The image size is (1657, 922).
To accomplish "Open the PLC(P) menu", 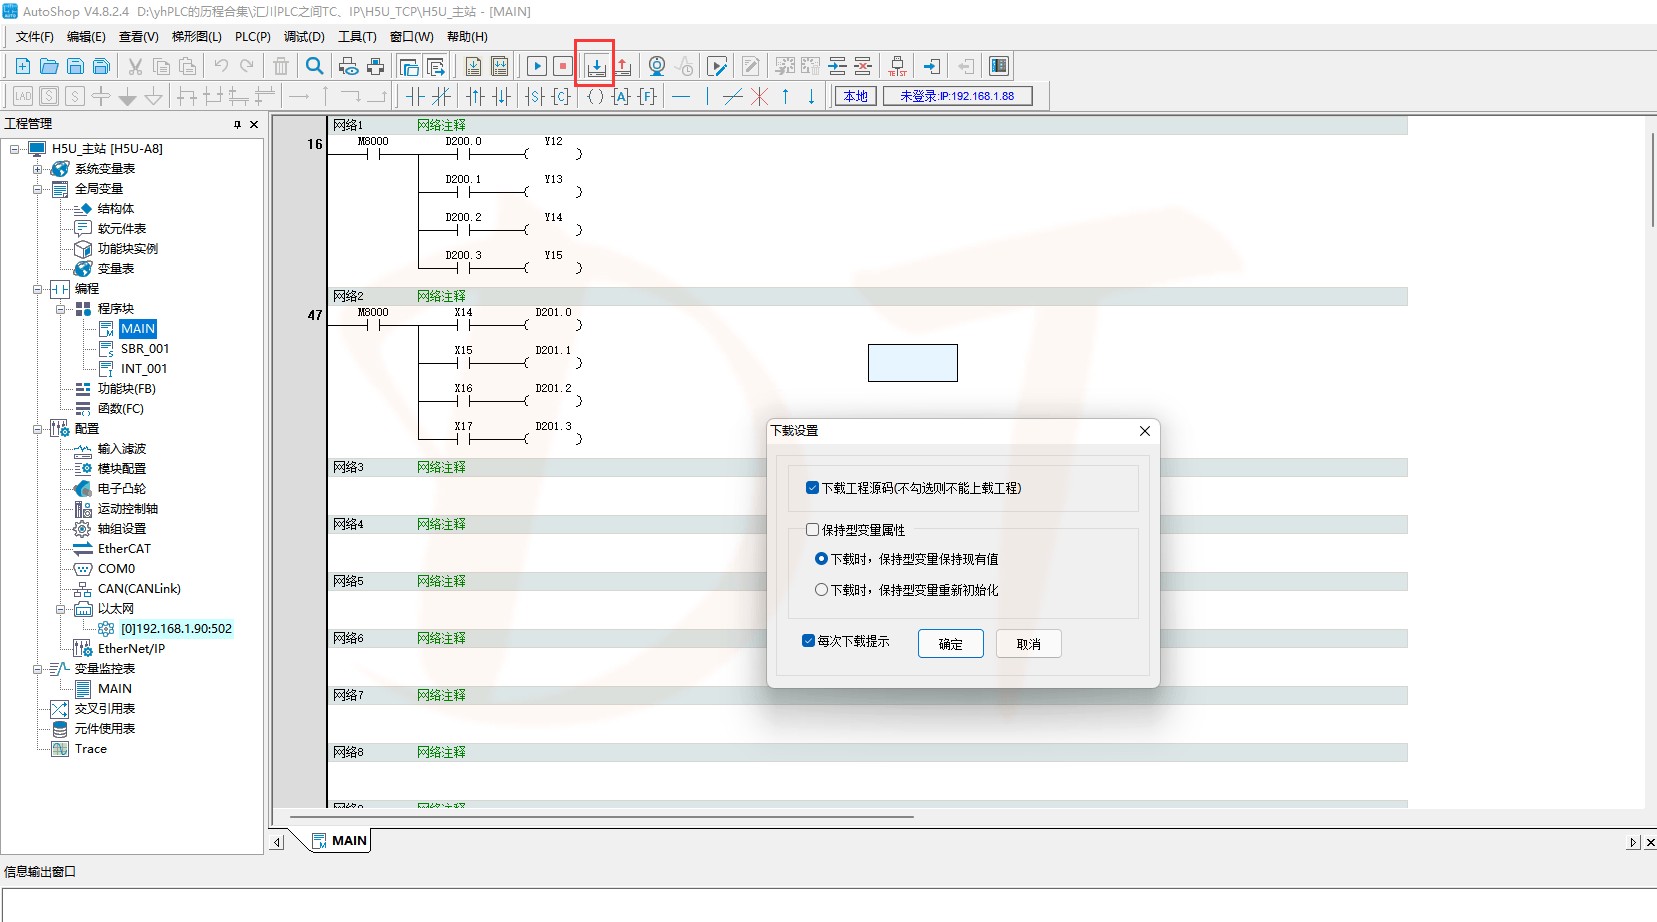I will [x=252, y=36].
